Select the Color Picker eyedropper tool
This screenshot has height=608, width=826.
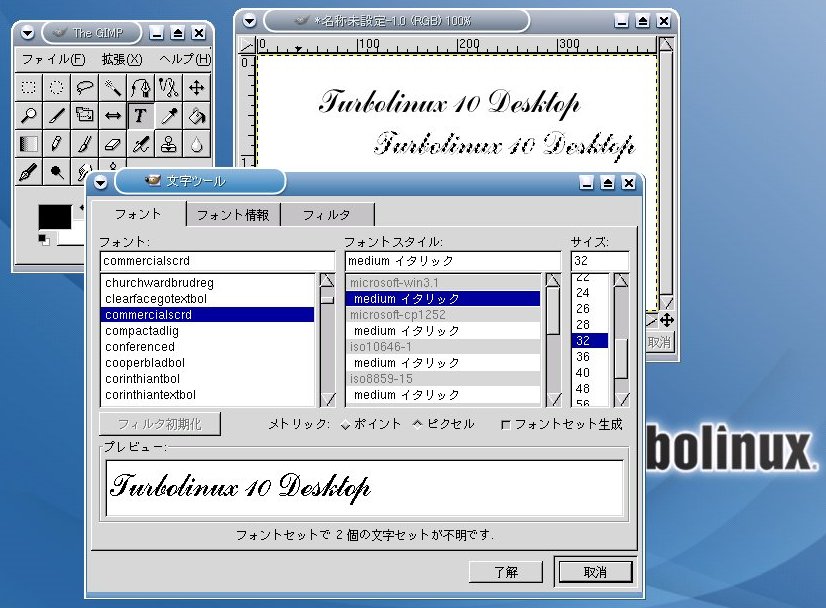[x=168, y=115]
